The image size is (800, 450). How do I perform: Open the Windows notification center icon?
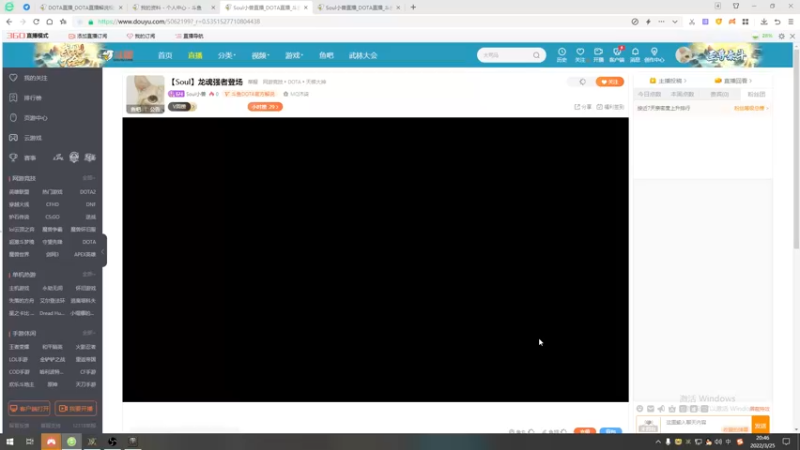786,442
